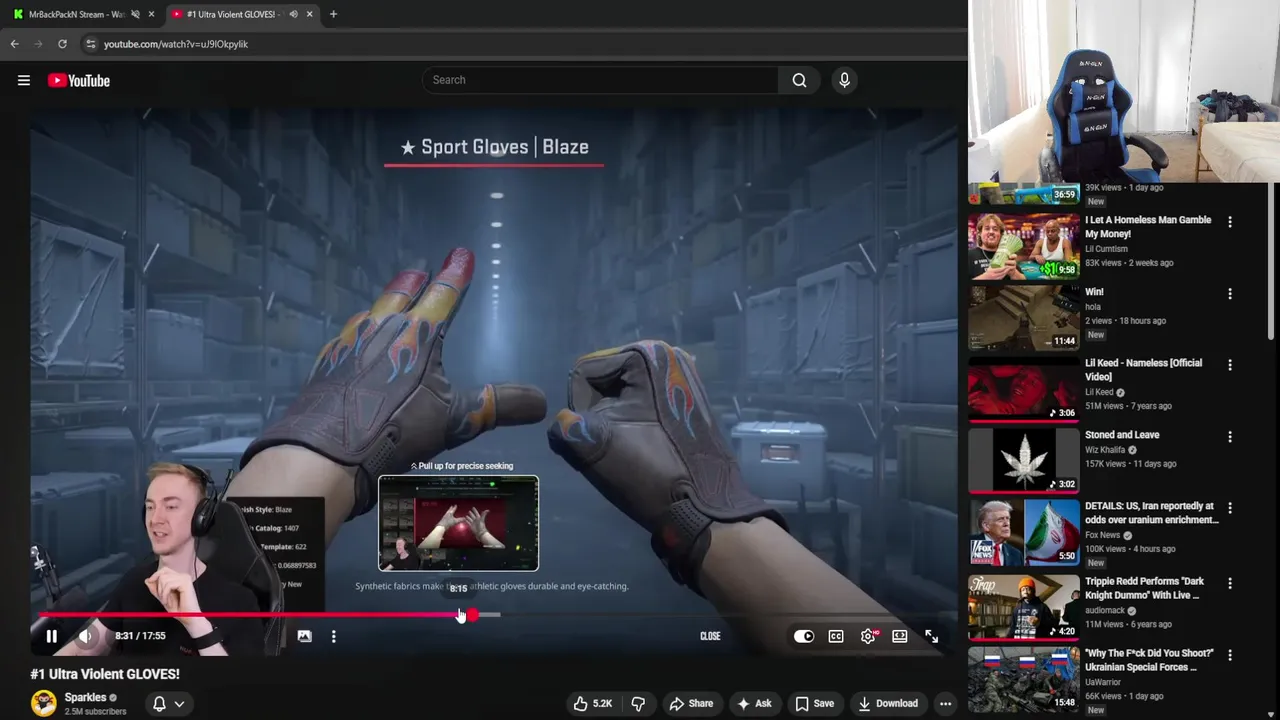Open the Fox News DETAILS video title
Screen dimensions: 1280x720
[x=1152, y=513]
